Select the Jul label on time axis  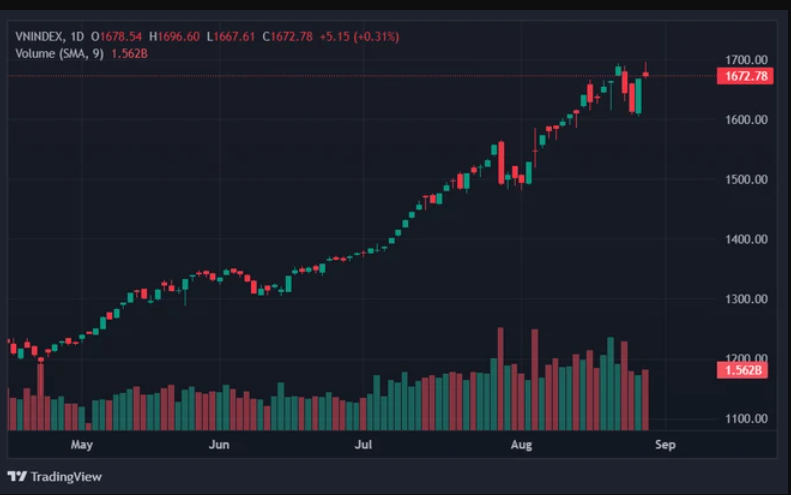pos(363,445)
